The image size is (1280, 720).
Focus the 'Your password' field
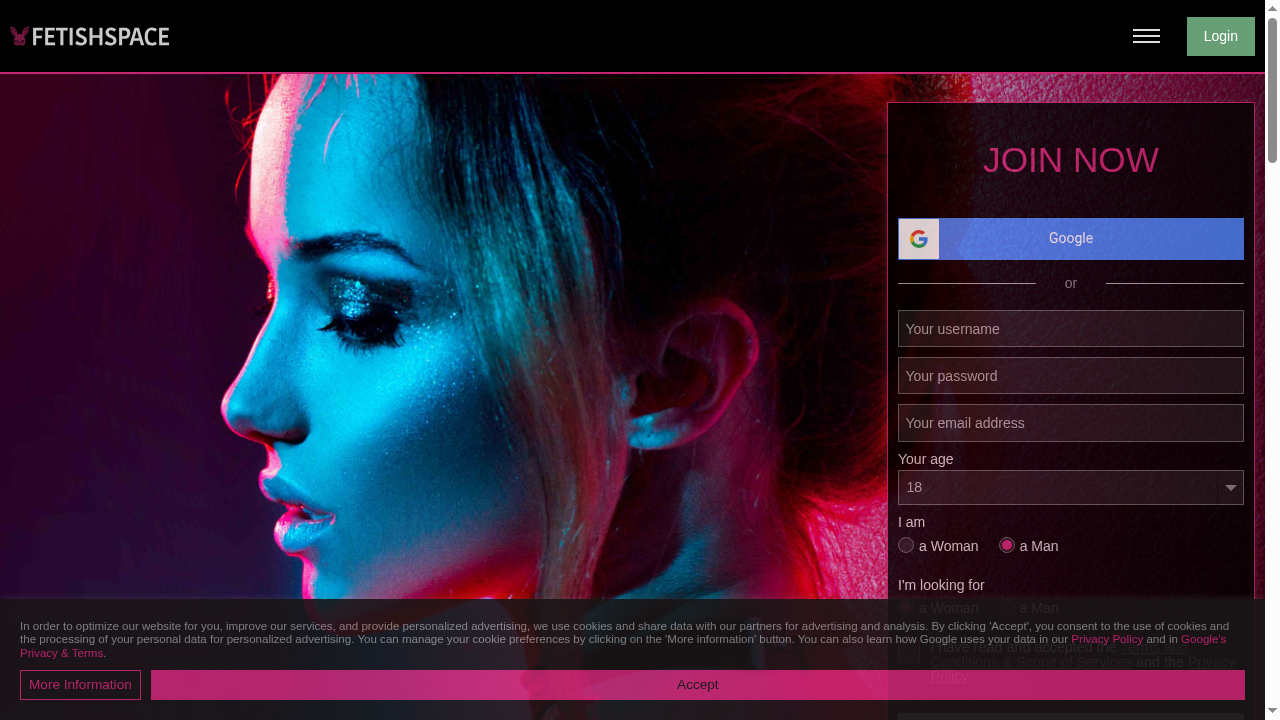click(x=1070, y=376)
